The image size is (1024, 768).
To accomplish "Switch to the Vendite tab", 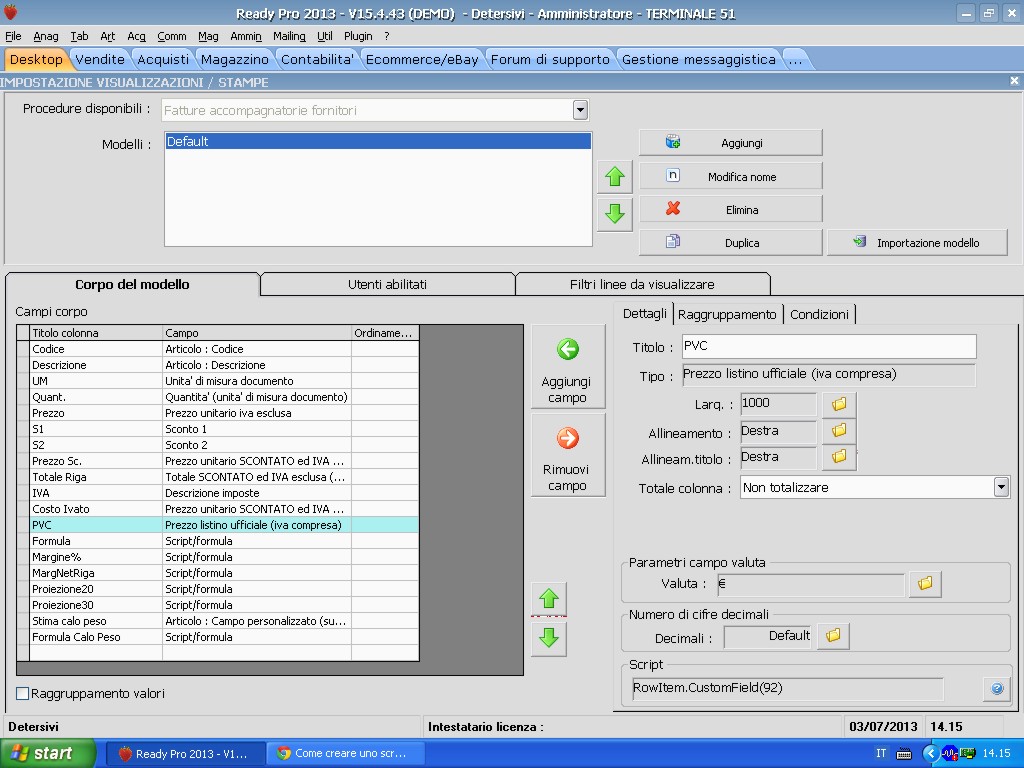I will pos(100,59).
